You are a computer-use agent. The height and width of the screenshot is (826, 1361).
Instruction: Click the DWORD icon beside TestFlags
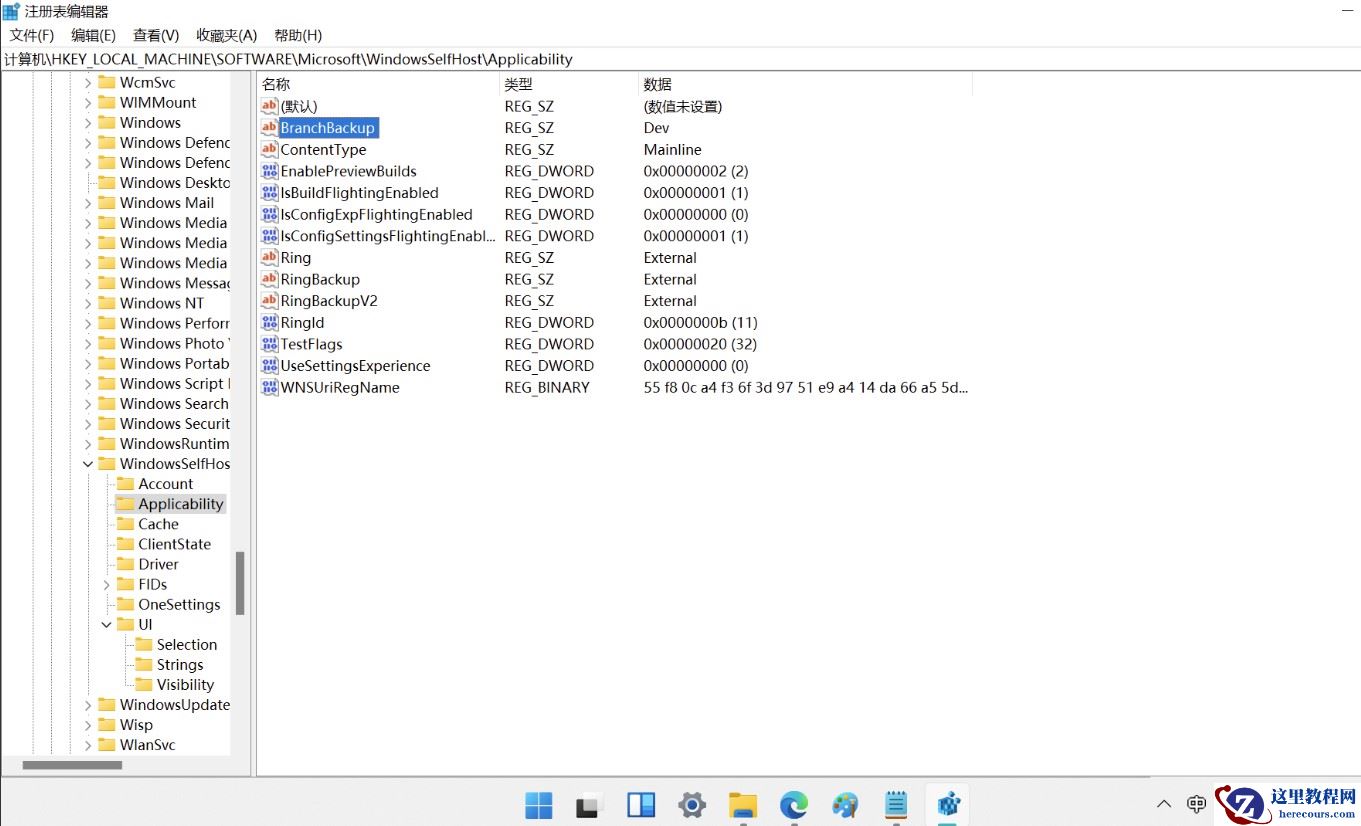269,344
